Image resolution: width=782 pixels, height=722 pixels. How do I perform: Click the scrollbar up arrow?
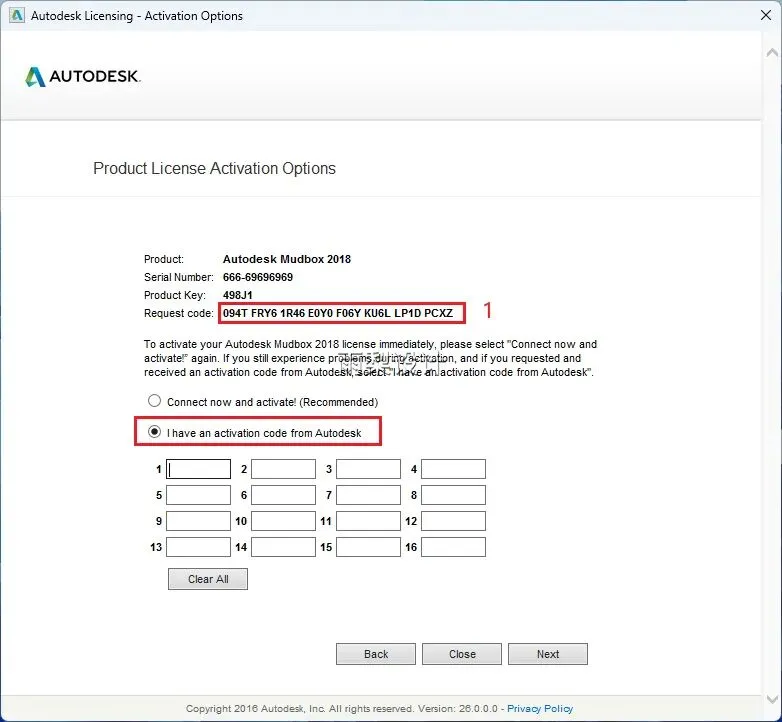[x=772, y=52]
